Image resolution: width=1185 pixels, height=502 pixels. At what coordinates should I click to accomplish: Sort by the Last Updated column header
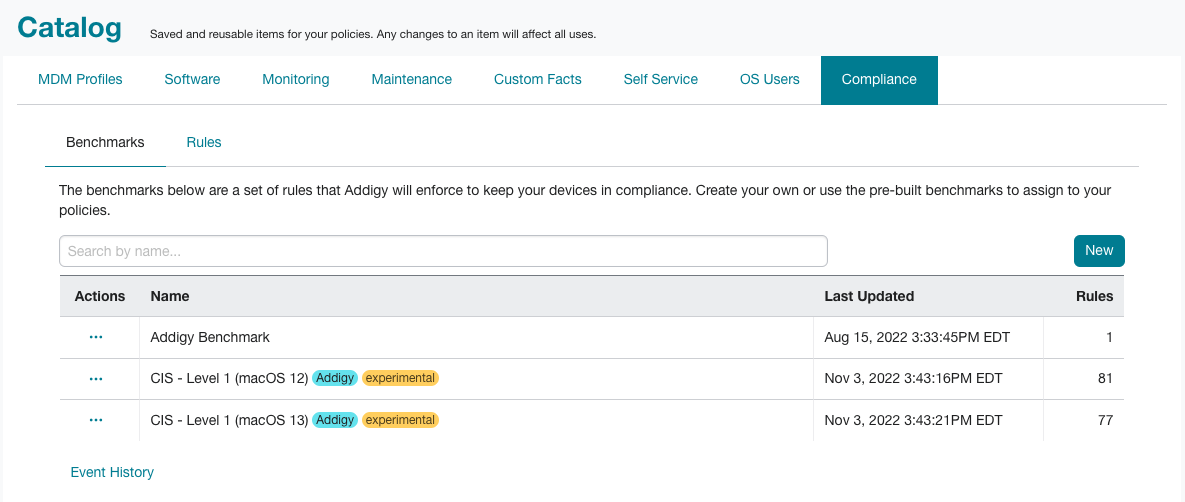tap(869, 296)
